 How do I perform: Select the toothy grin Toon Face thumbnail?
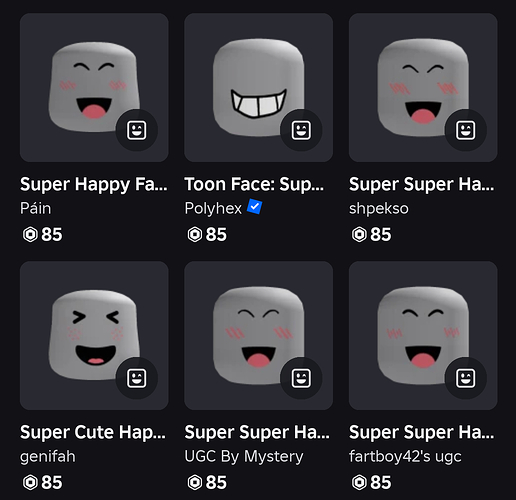pyautogui.click(x=259, y=88)
